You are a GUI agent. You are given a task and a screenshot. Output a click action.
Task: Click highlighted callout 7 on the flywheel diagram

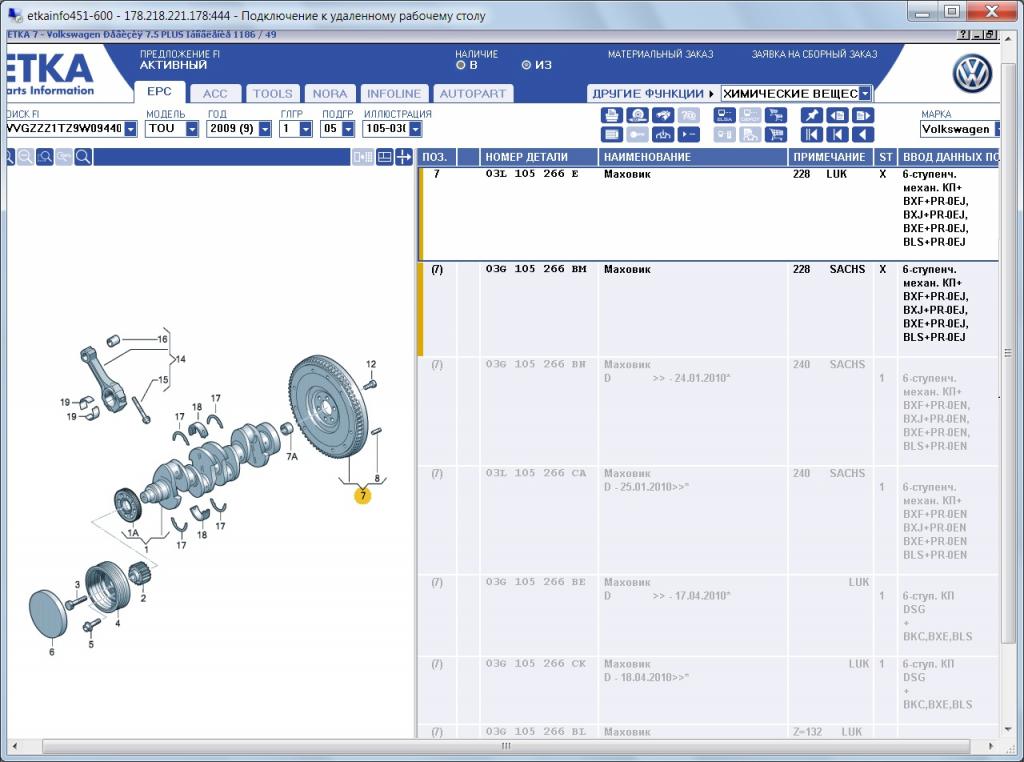click(x=363, y=496)
